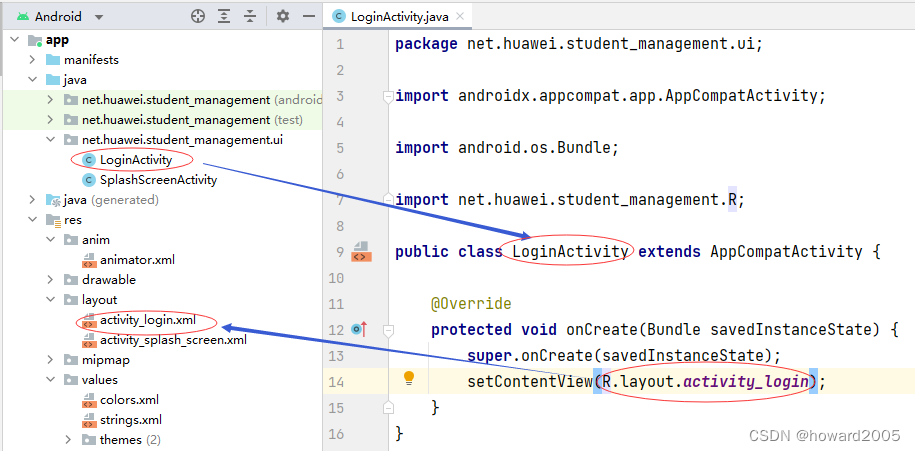Screen dimensions: 915x451
Task: Select the drawable folder row
Action: (162, 280)
